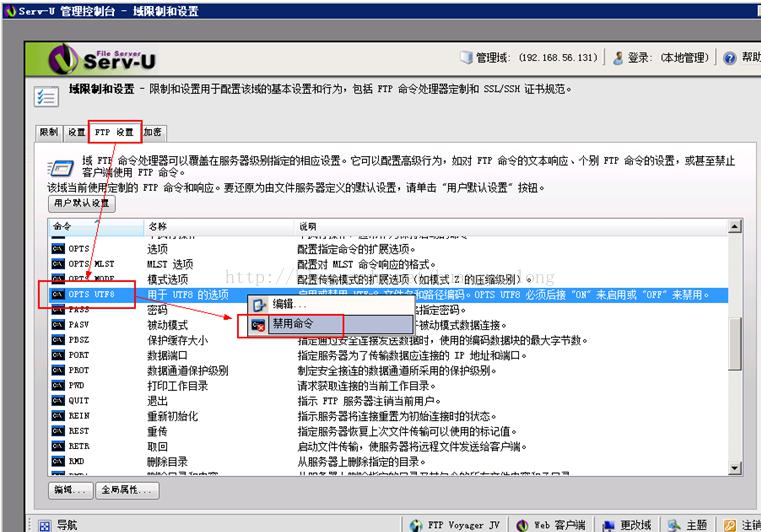Screen dimensions: 761x532
Task: Click the theme icon in bottom bar
Action: pyautogui.click(x=674, y=525)
